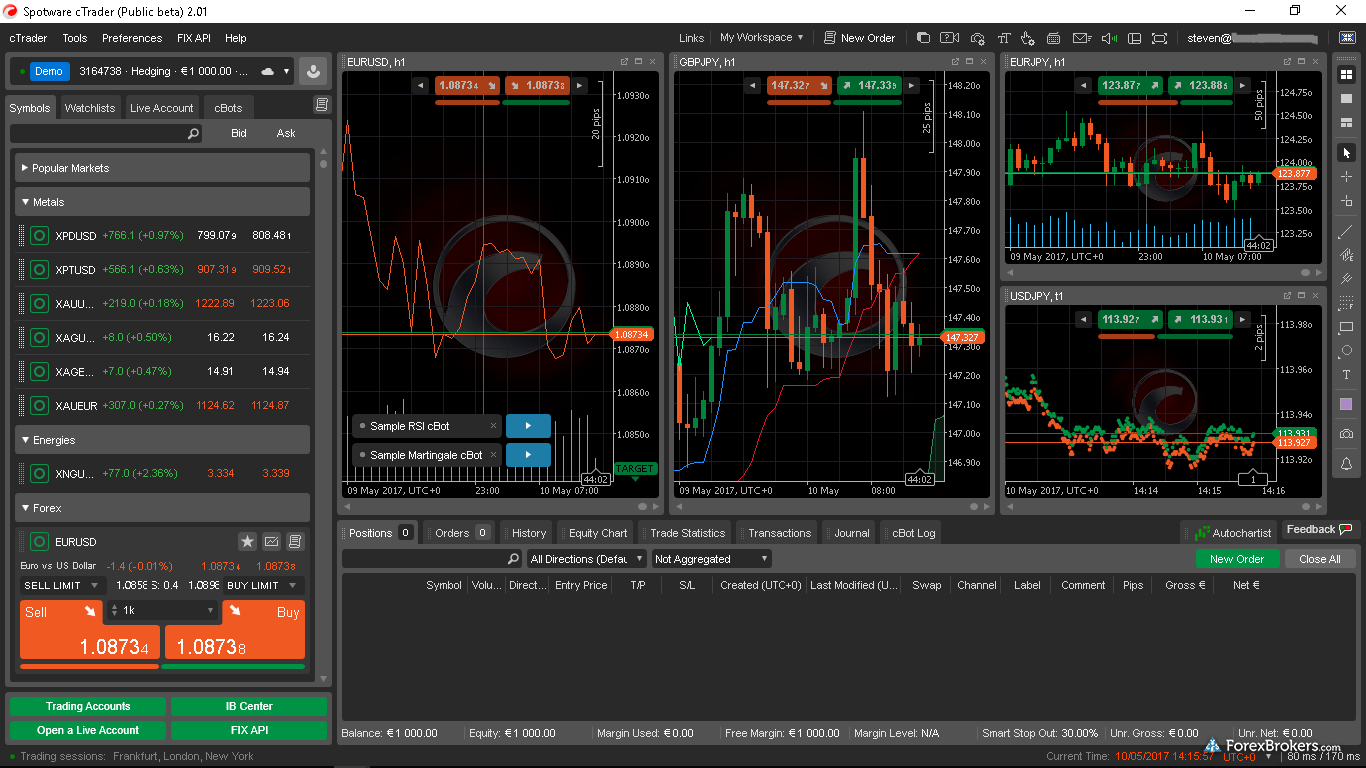1366x768 pixels.
Task: Toggle the XPTUSD symbol circle button
Action: 39,270
